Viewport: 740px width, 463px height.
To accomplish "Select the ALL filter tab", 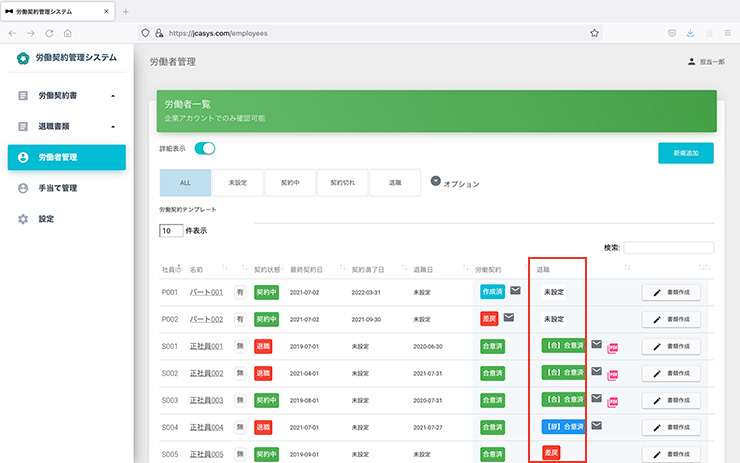I will coord(185,183).
